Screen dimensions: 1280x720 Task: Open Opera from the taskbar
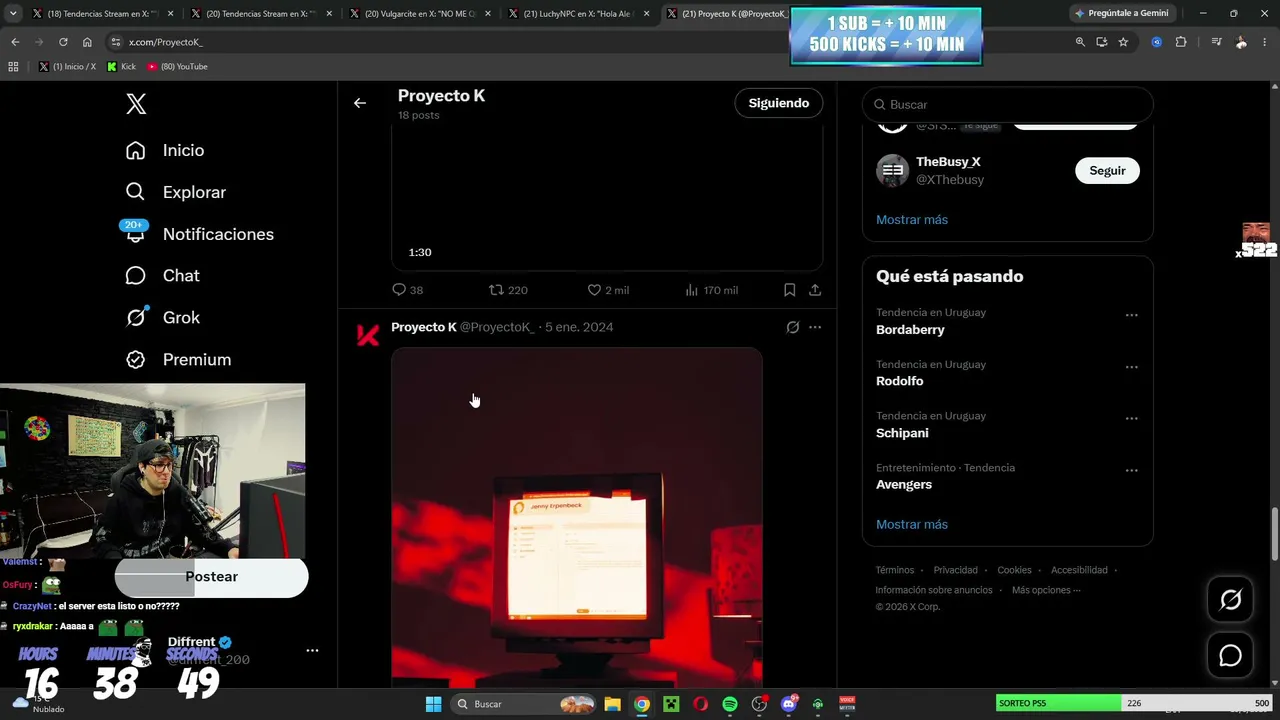(700, 704)
